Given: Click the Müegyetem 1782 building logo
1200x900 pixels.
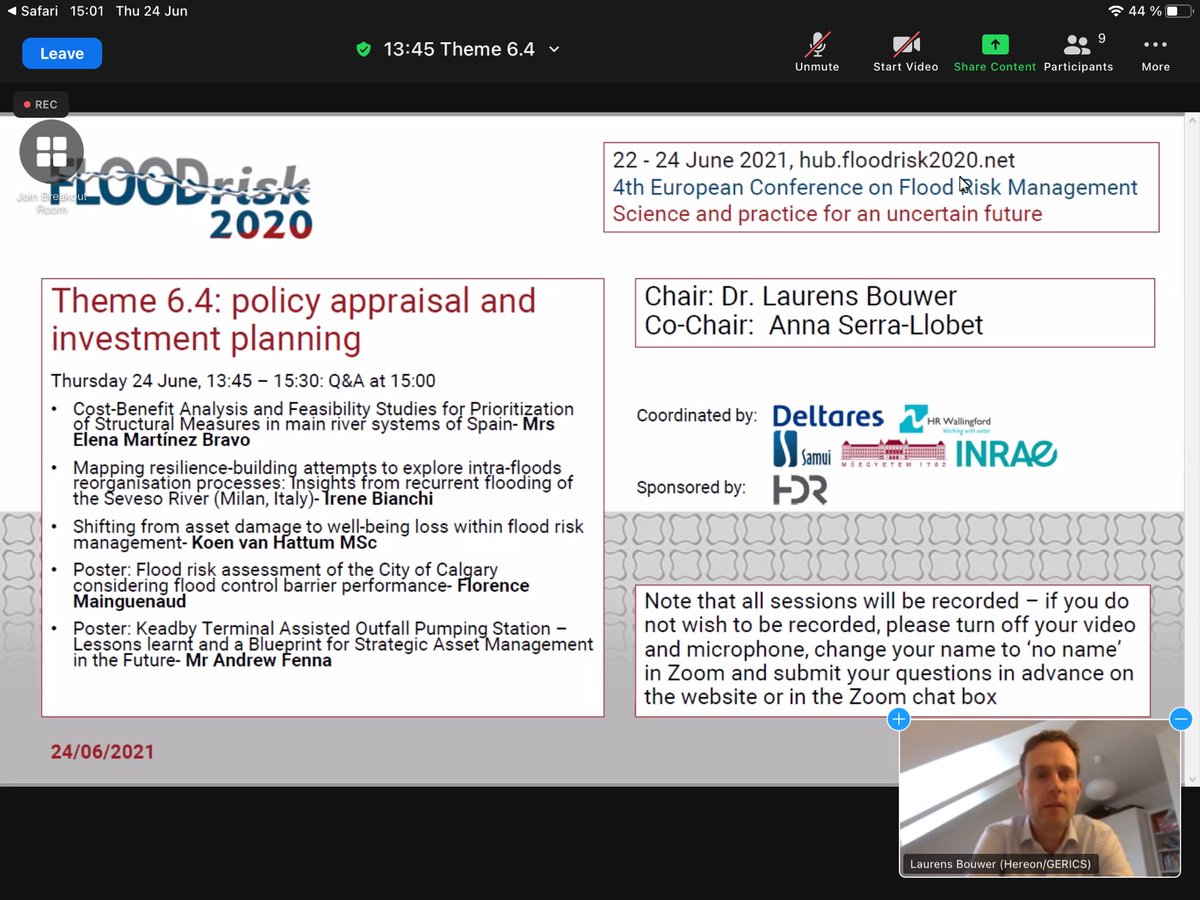Looking at the screenshot, I should [x=893, y=453].
